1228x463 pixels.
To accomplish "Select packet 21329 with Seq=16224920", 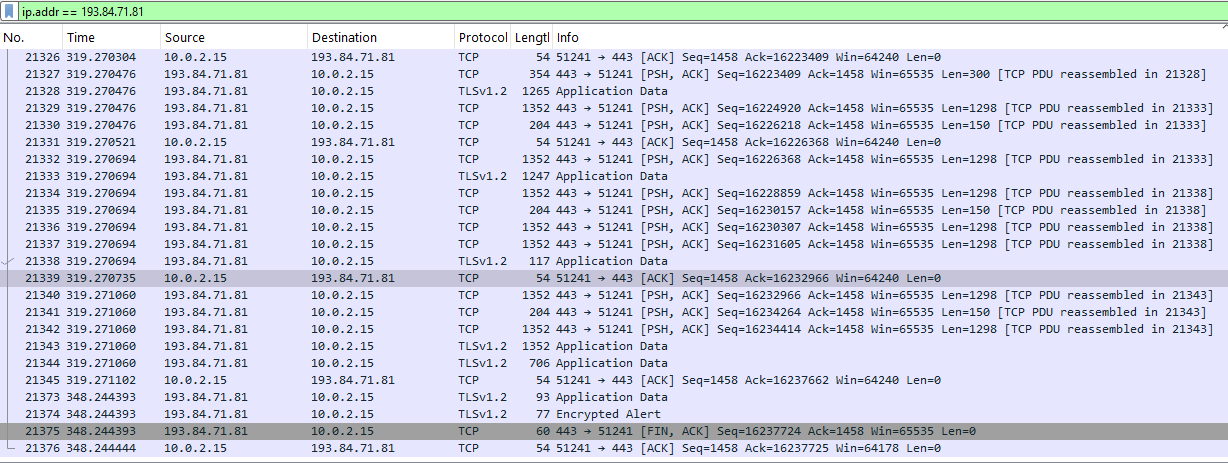I will (614, 108).
